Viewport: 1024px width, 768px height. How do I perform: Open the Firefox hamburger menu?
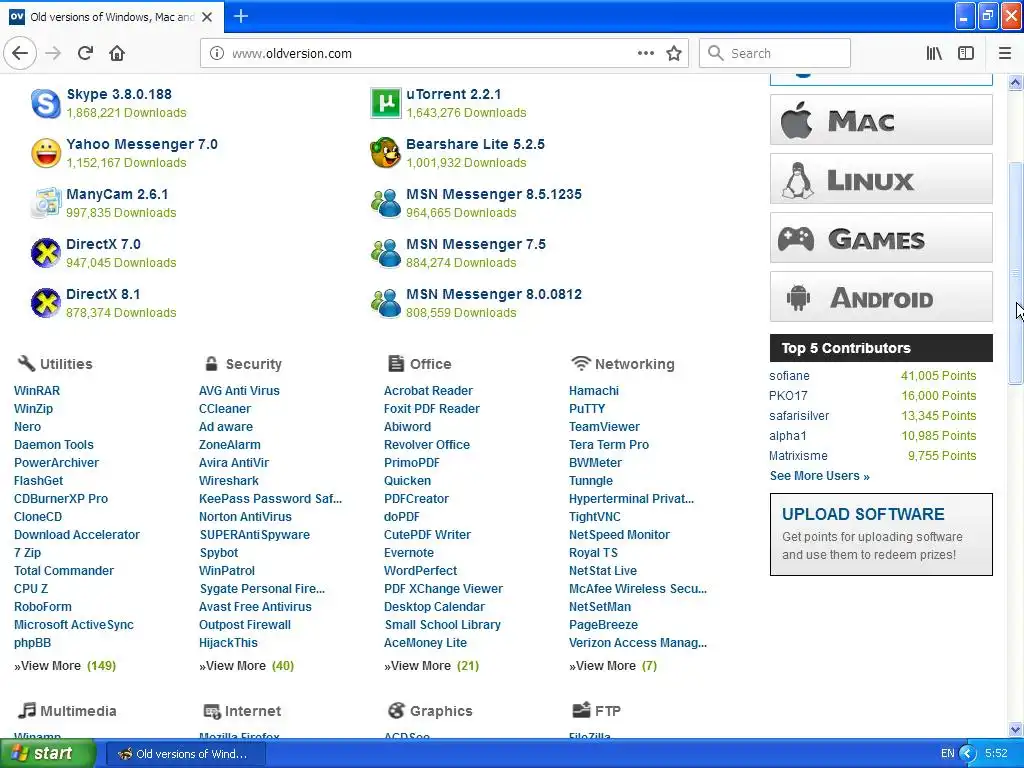pyautogui.click(x=1004, y=54)
